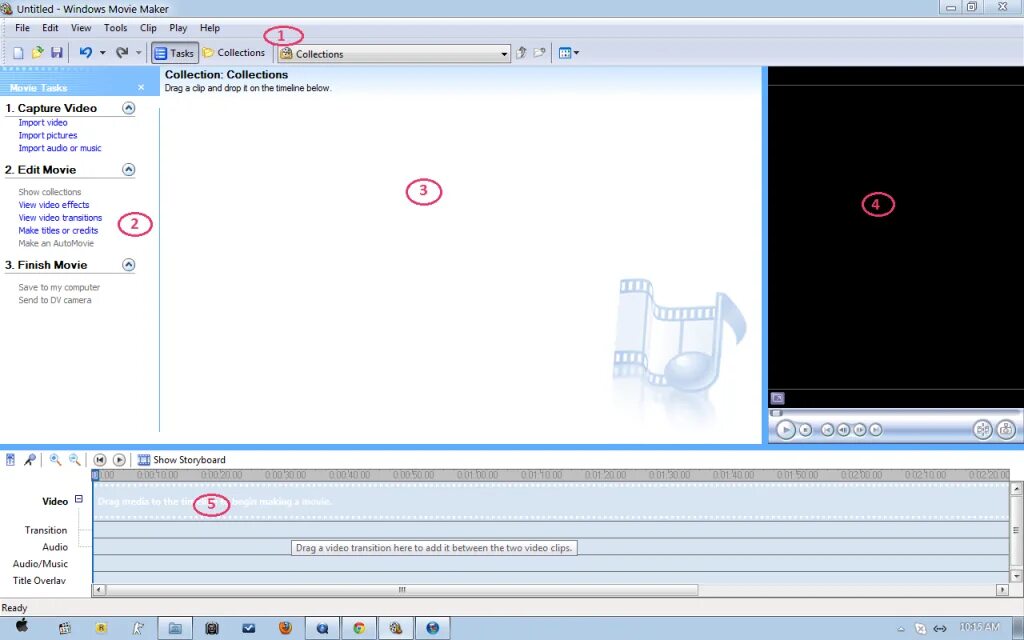The image size is (1024, 640).
Task: Click the Next Frame button
Action: (x=860, y=430)
